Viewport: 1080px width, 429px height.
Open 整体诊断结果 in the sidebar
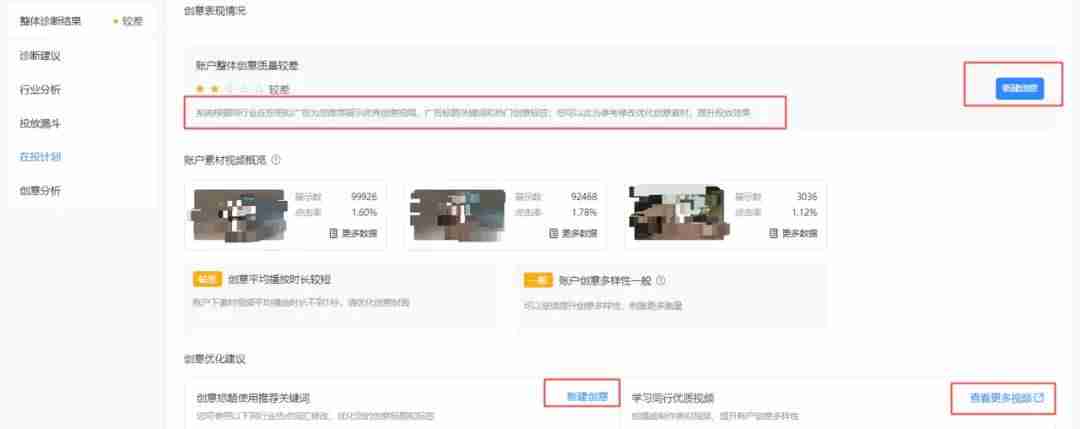click(50, 21)
